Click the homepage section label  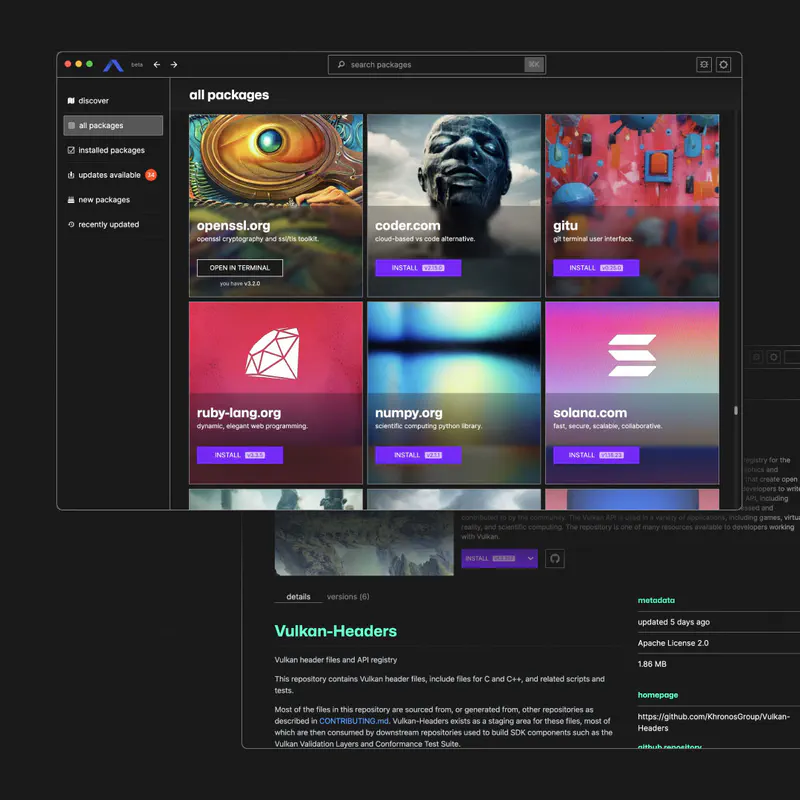[x=658, y=695]
